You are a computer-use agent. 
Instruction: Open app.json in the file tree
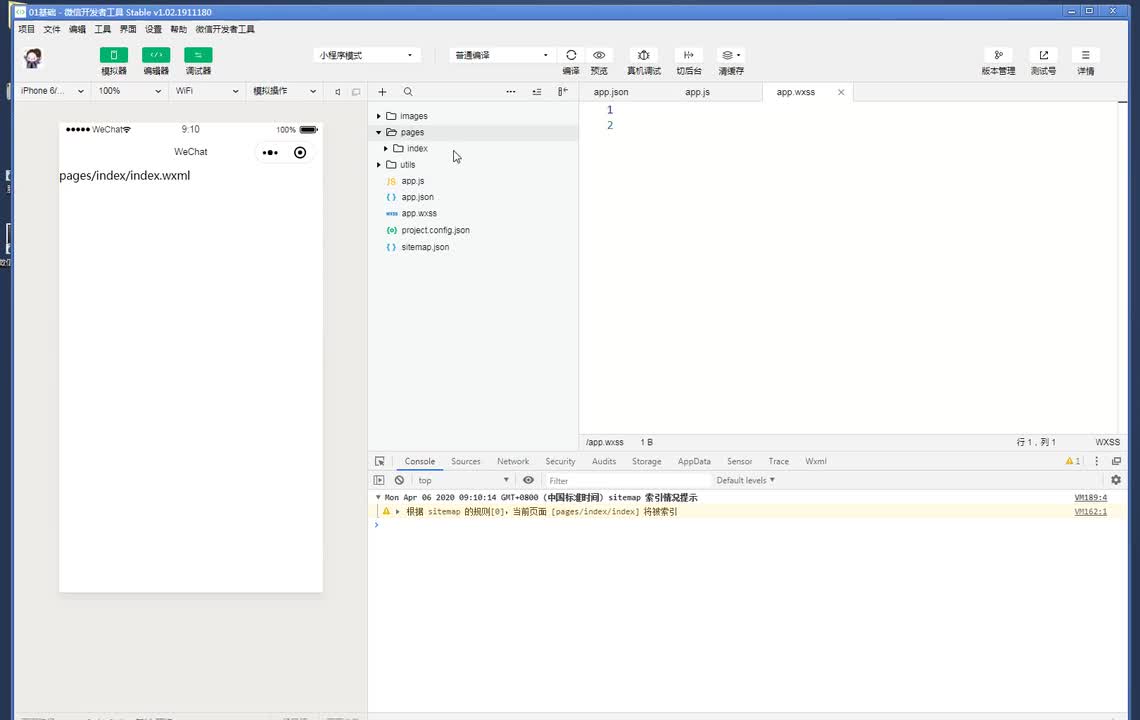[417, 197]
